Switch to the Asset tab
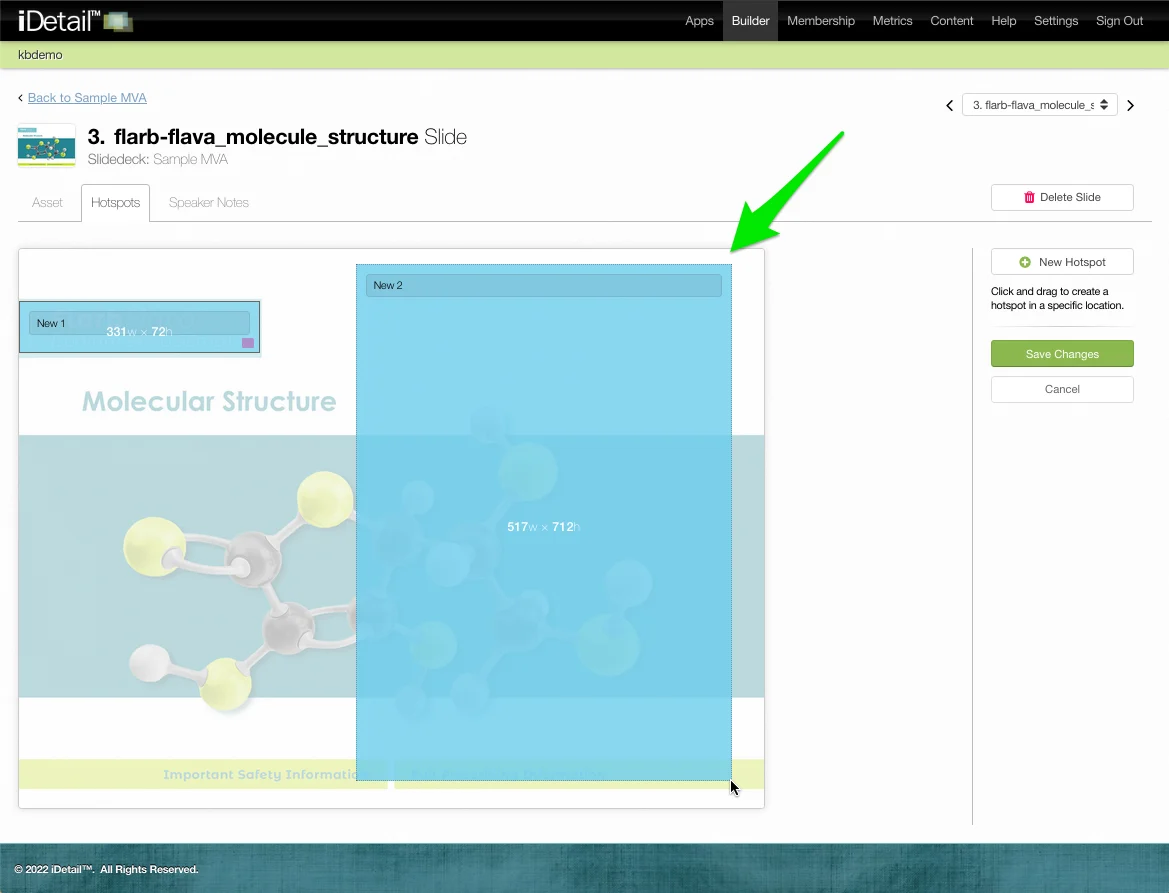Screen dimensions: 1169x893 tap(47, 203)
